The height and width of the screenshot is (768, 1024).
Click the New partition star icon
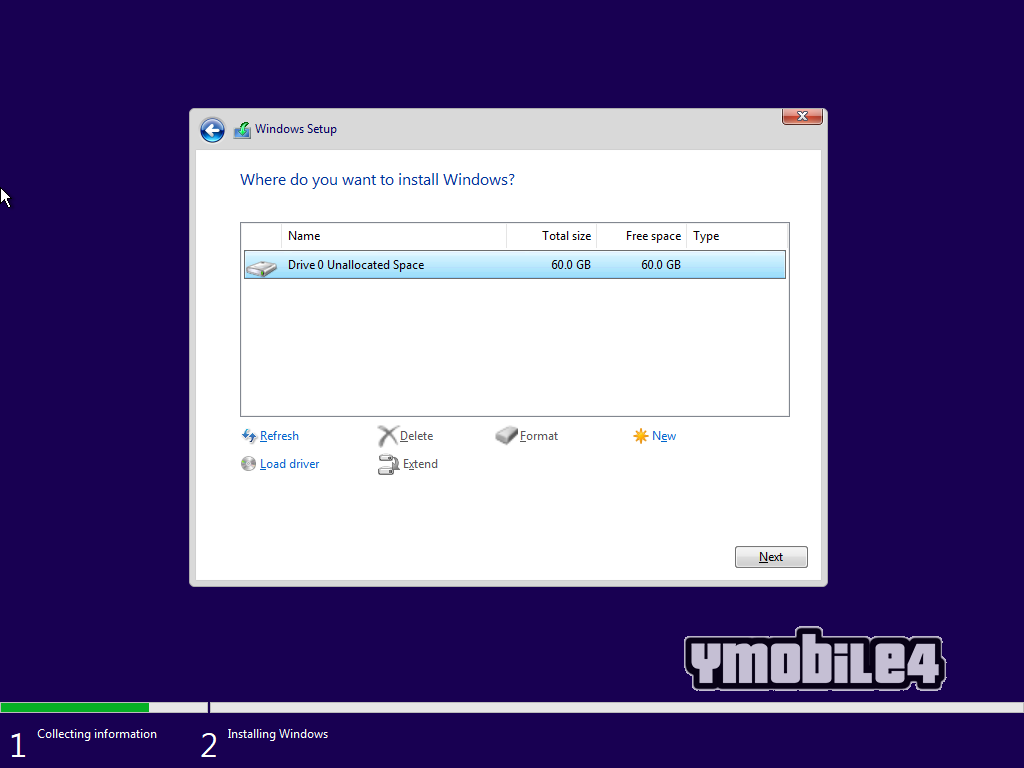pyautogui.click(x=641, y=436)
